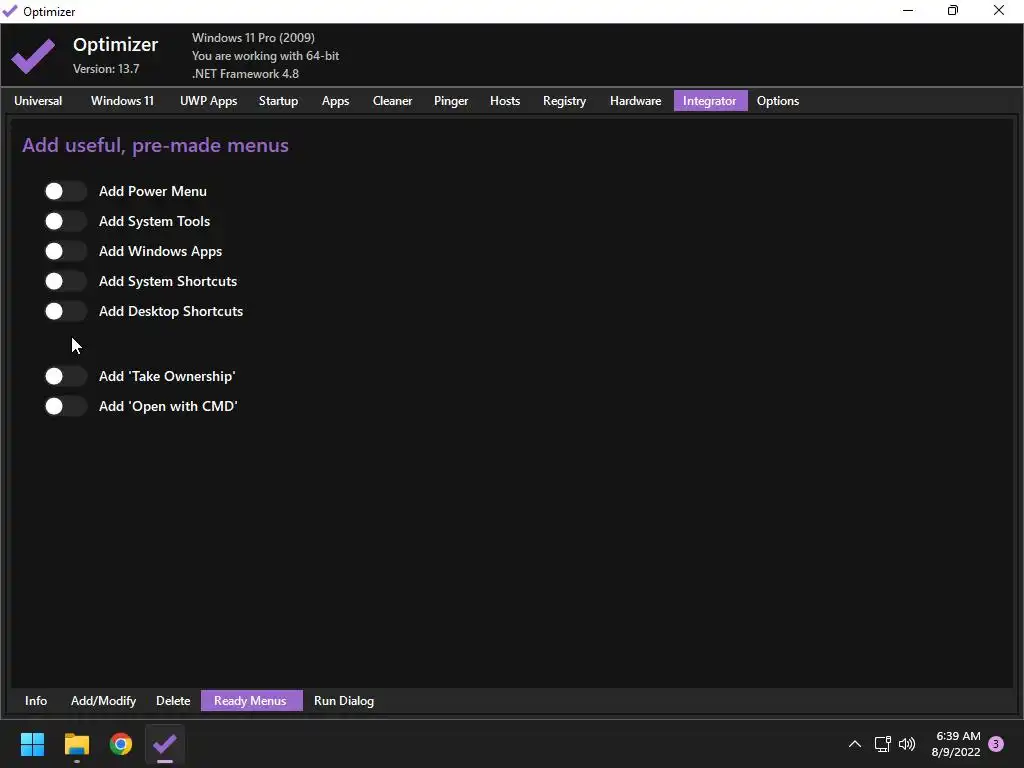
Task: Open the Hardware tab
Action: (635, 101)
